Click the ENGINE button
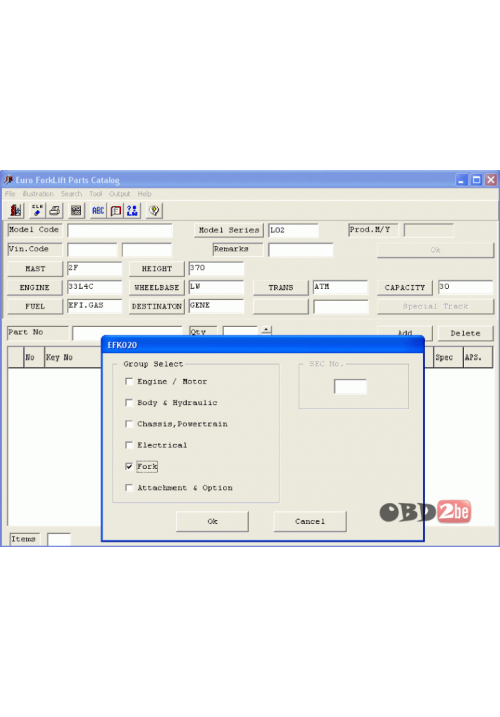 tap(35, 288)
